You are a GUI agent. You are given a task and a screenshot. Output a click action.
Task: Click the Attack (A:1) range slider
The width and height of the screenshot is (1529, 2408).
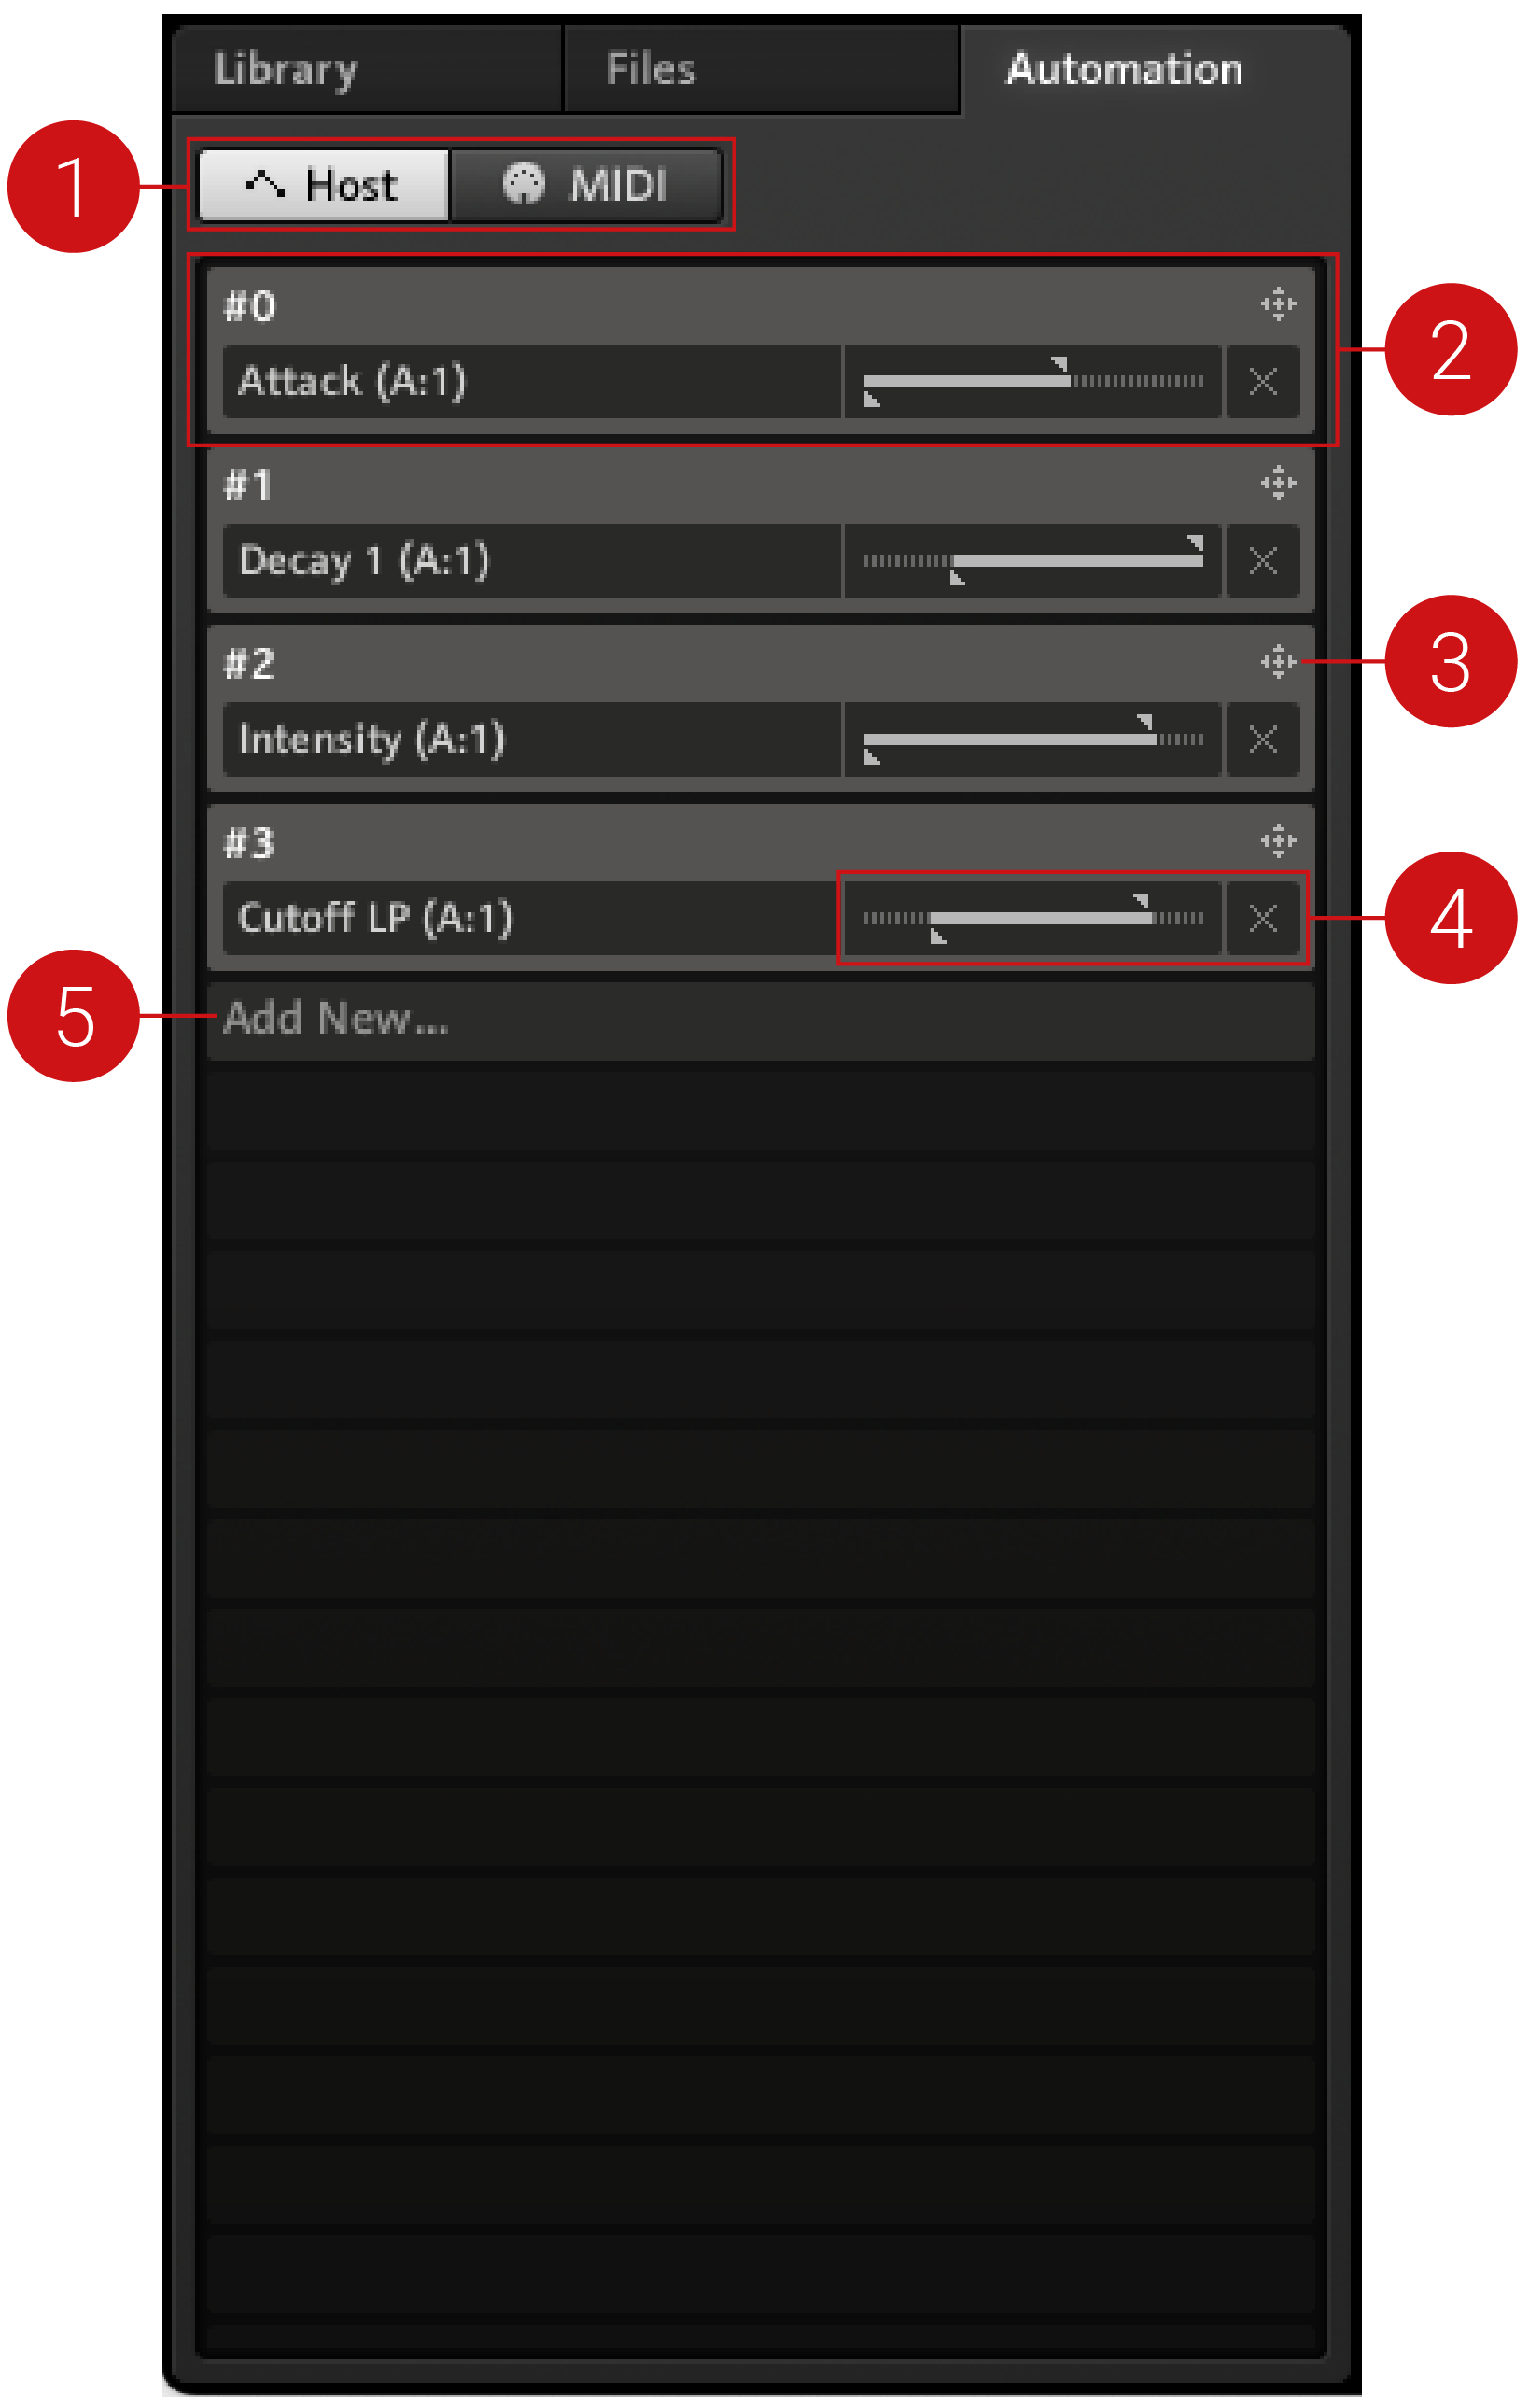pos(1033,381)
